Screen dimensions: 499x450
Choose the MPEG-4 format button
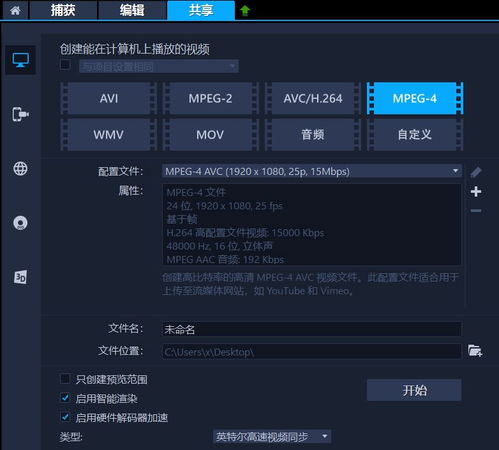pos(415,98)
